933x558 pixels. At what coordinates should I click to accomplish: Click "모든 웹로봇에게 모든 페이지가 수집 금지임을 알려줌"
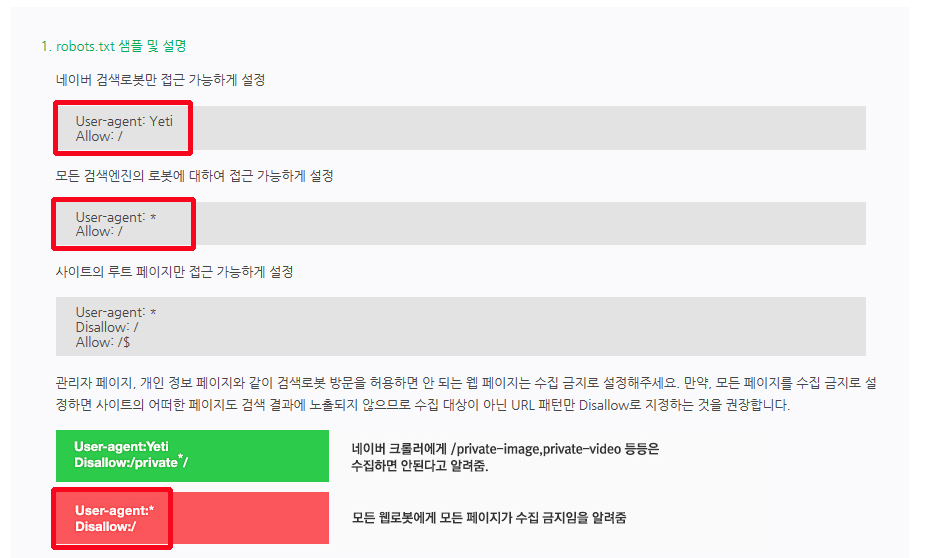point(489,518)
